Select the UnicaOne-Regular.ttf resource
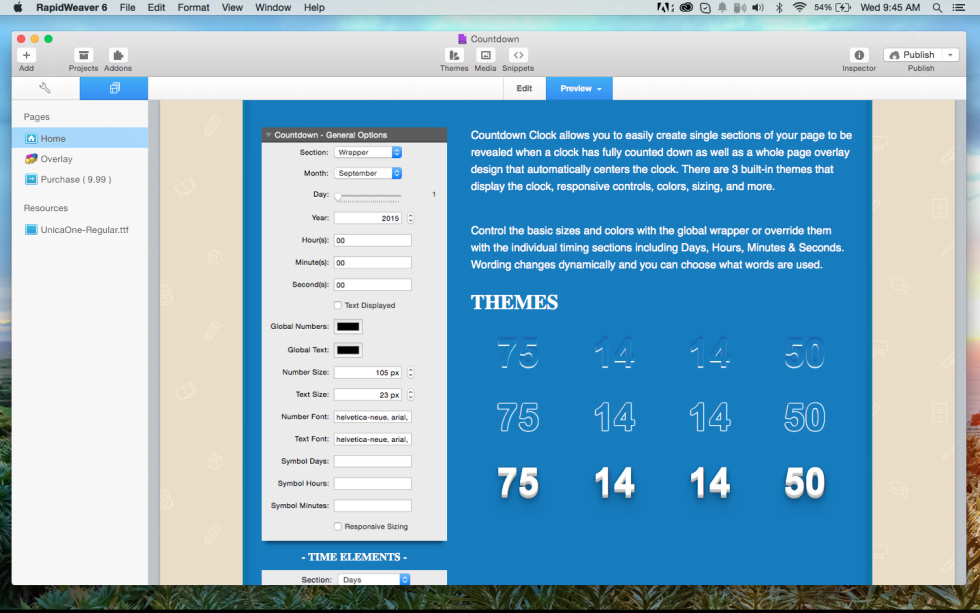Viewport: 980px width, 613px height. pos(80,229)
